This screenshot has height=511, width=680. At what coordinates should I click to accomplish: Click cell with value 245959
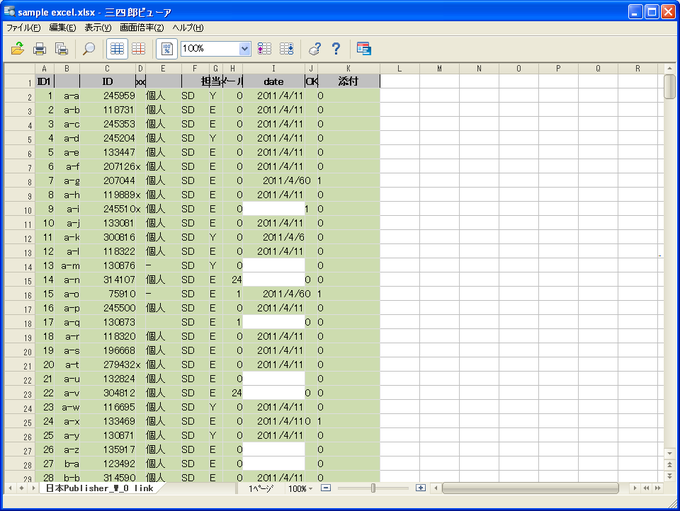click(x=108, y=95)
